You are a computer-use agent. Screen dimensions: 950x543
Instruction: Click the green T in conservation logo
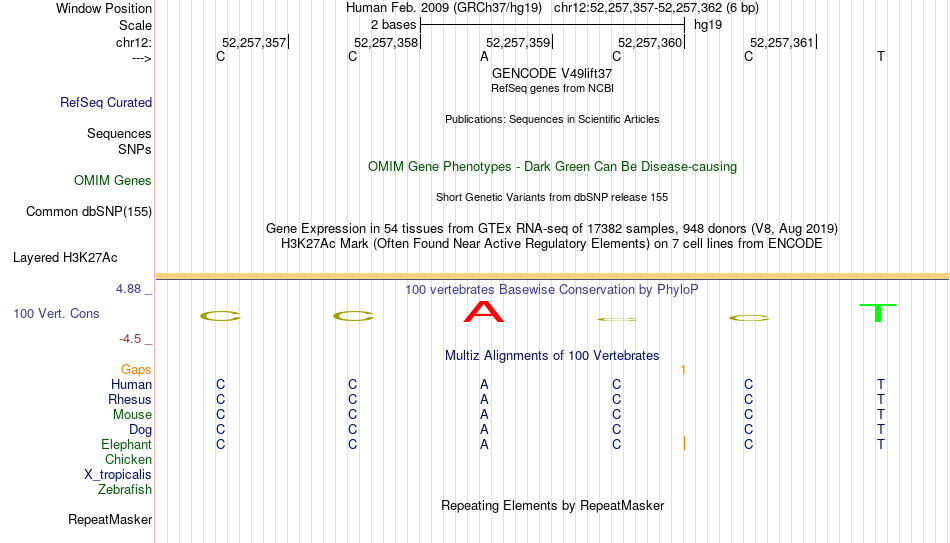tap(877, 313)
